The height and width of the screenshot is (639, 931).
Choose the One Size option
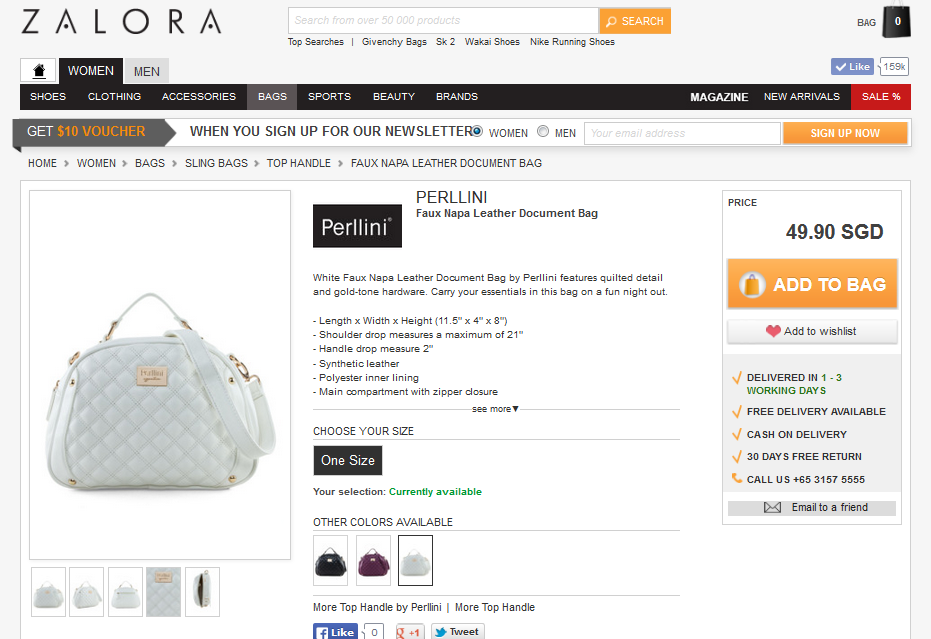coord(348,460)
